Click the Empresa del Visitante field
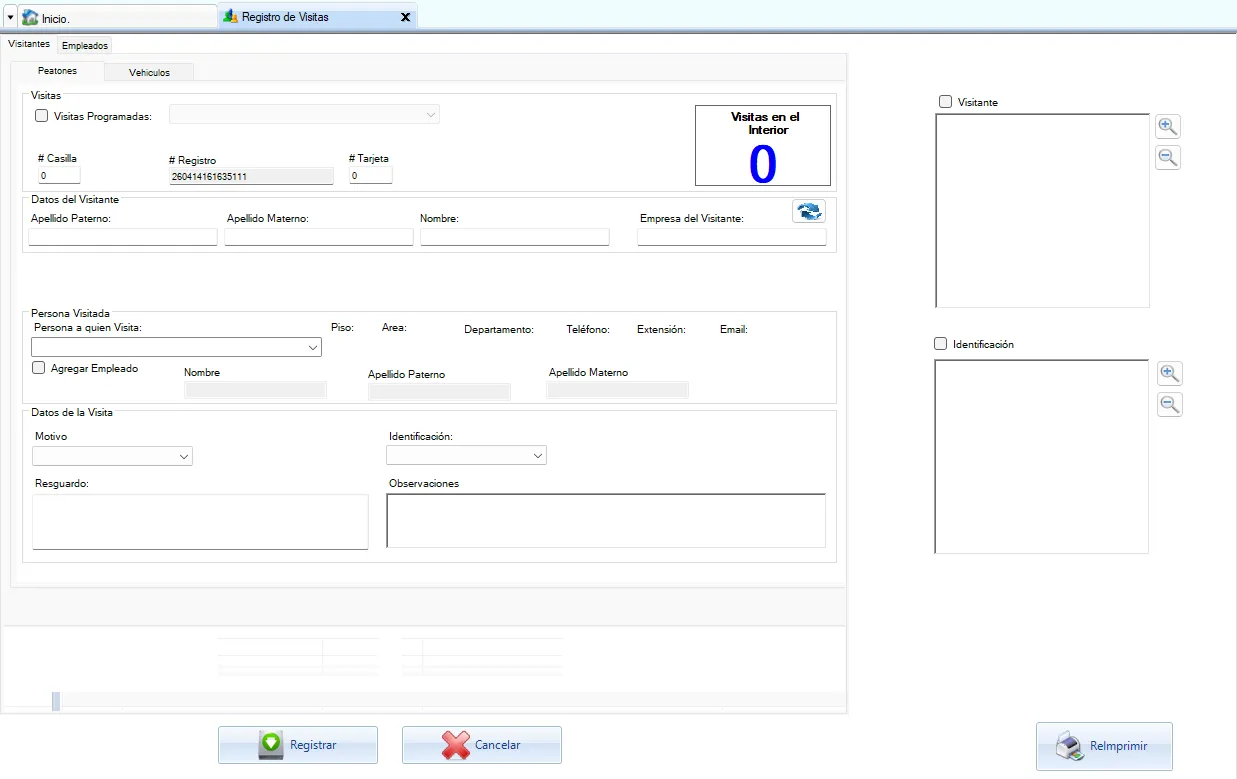This screenshot has width=1237, height=779. click(732, 237)
